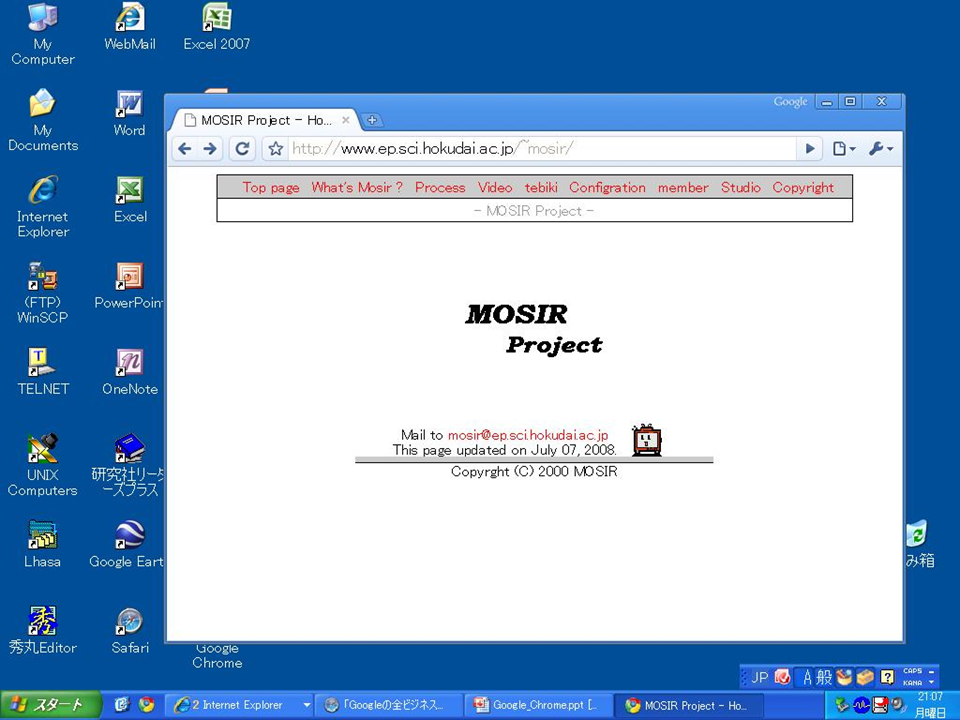Viewport: 960px width, 720px height.
Task: Launch OneNote desktop shortcut
Action: pos(130,372)
